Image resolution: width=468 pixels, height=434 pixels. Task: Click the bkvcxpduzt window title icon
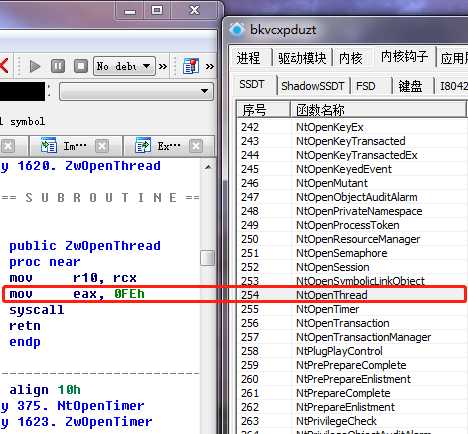237,30
